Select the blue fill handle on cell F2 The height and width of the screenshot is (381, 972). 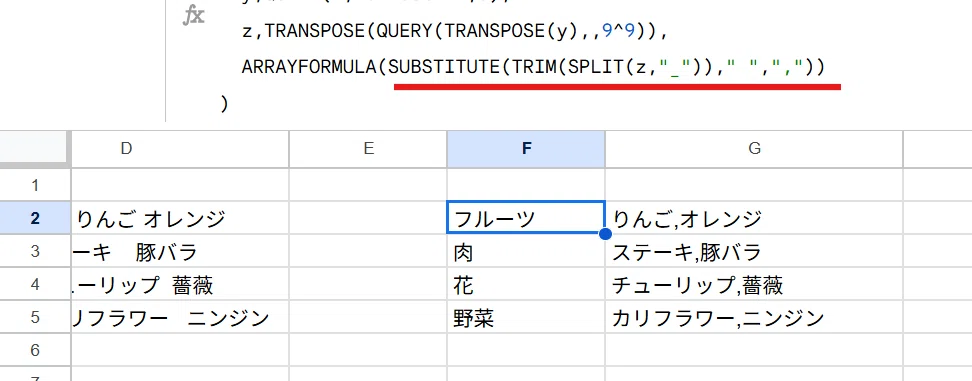pyautogui.click(x=606, y=234)
